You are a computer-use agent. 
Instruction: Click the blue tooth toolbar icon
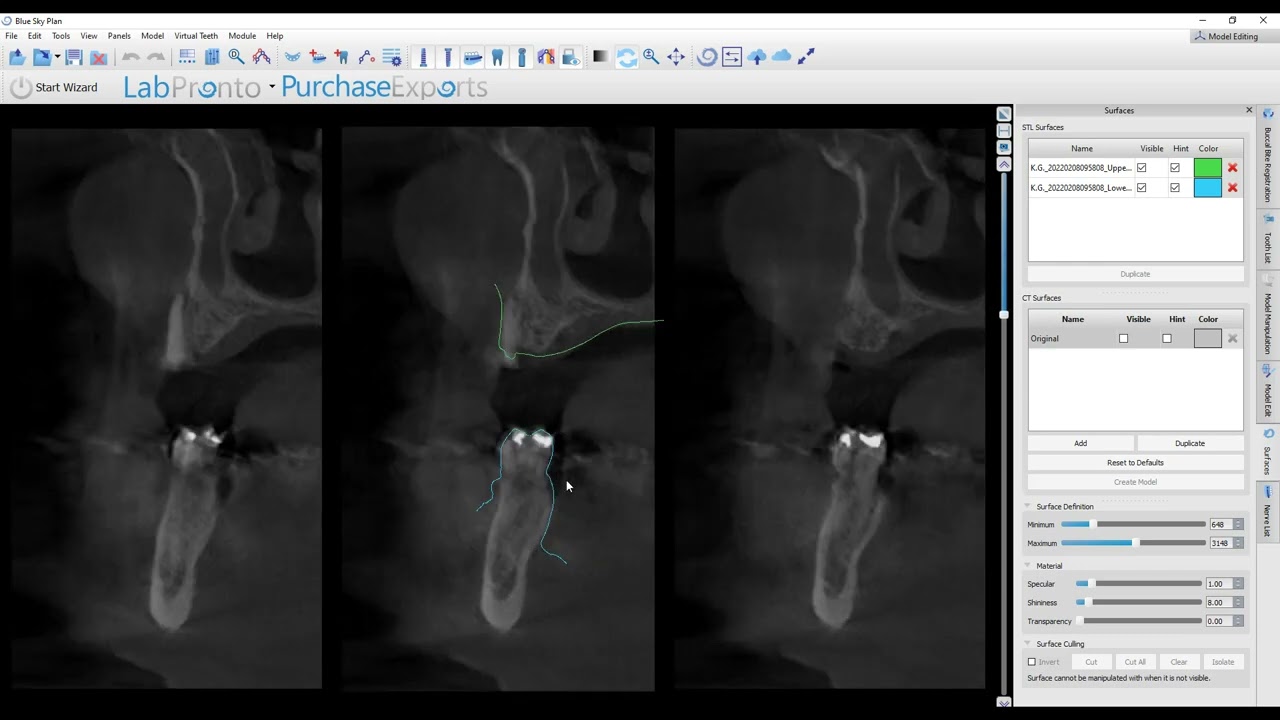497,57
